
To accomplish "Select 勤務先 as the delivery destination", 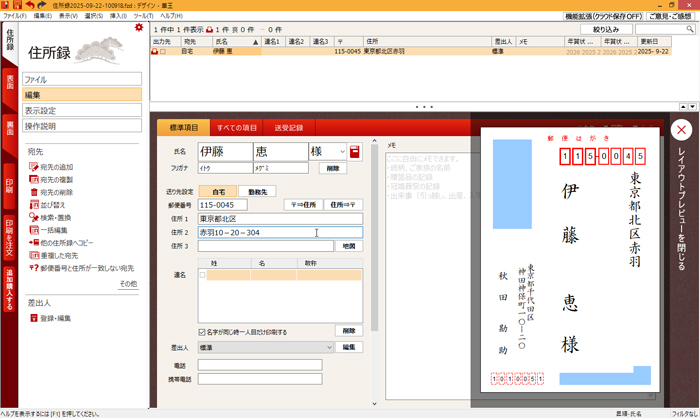I will pos(256,191).
